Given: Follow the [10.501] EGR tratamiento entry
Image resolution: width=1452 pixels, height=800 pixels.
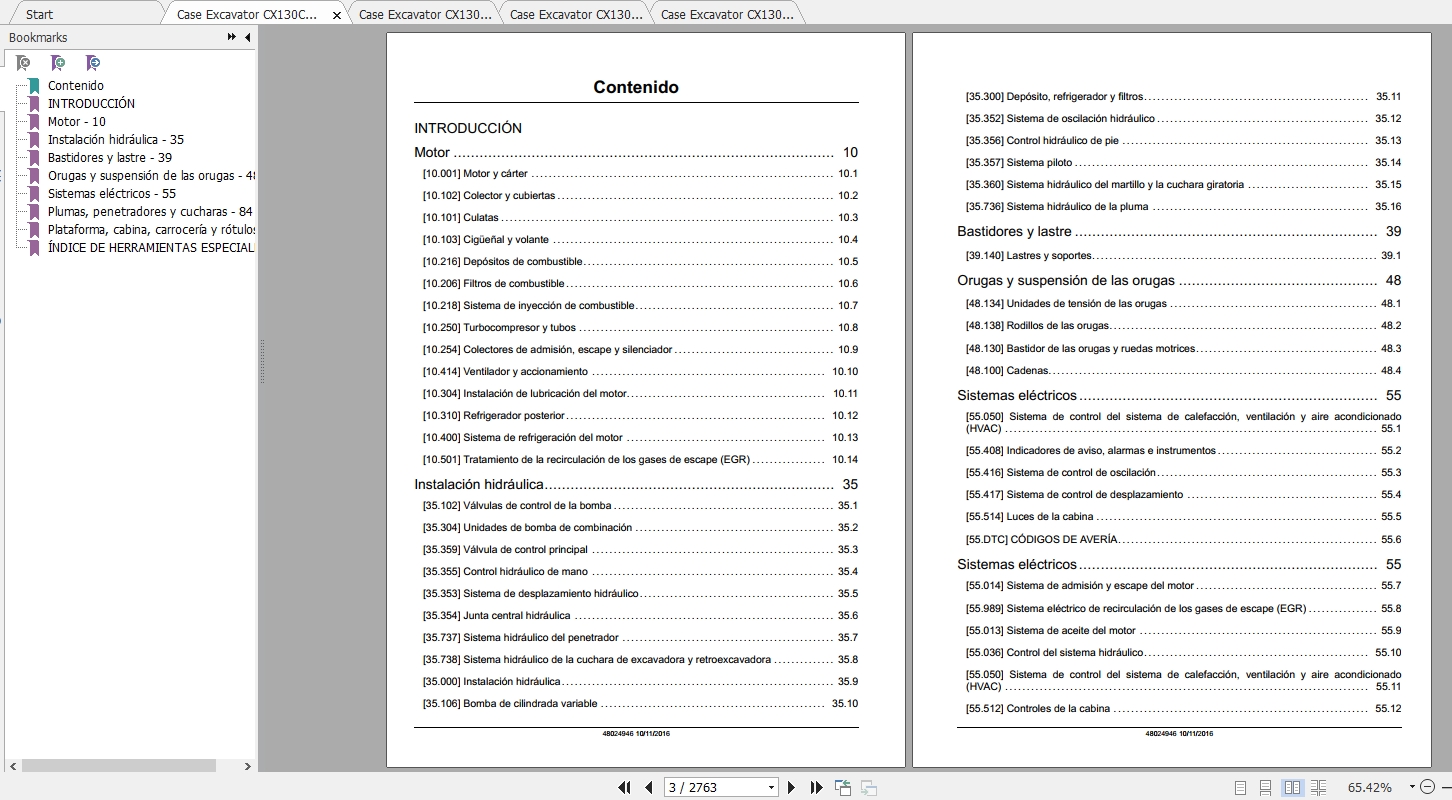Looking at the screenshot, I should (640, 460).
